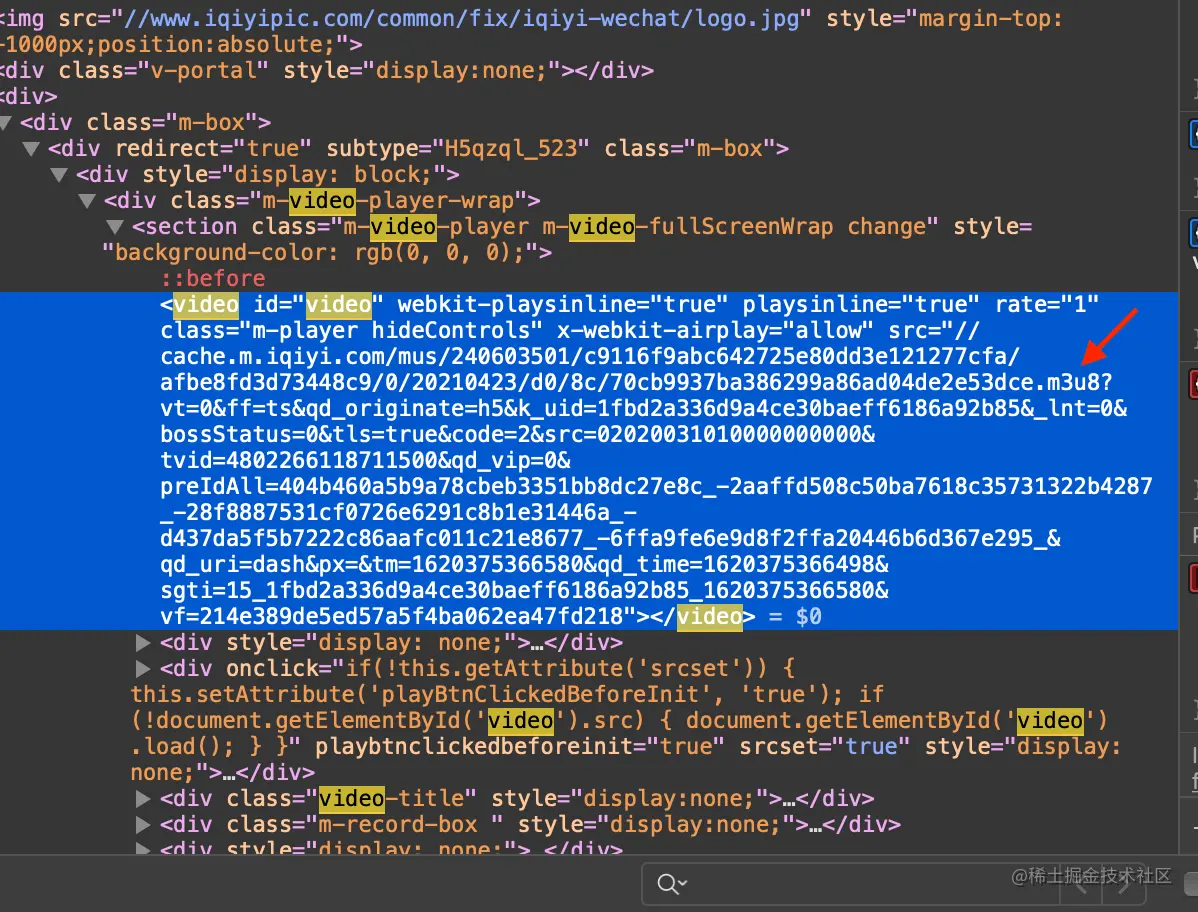Viewport: 1198px width, 912px height.
Task: Click the "video-title" class value
Action: 391,799
